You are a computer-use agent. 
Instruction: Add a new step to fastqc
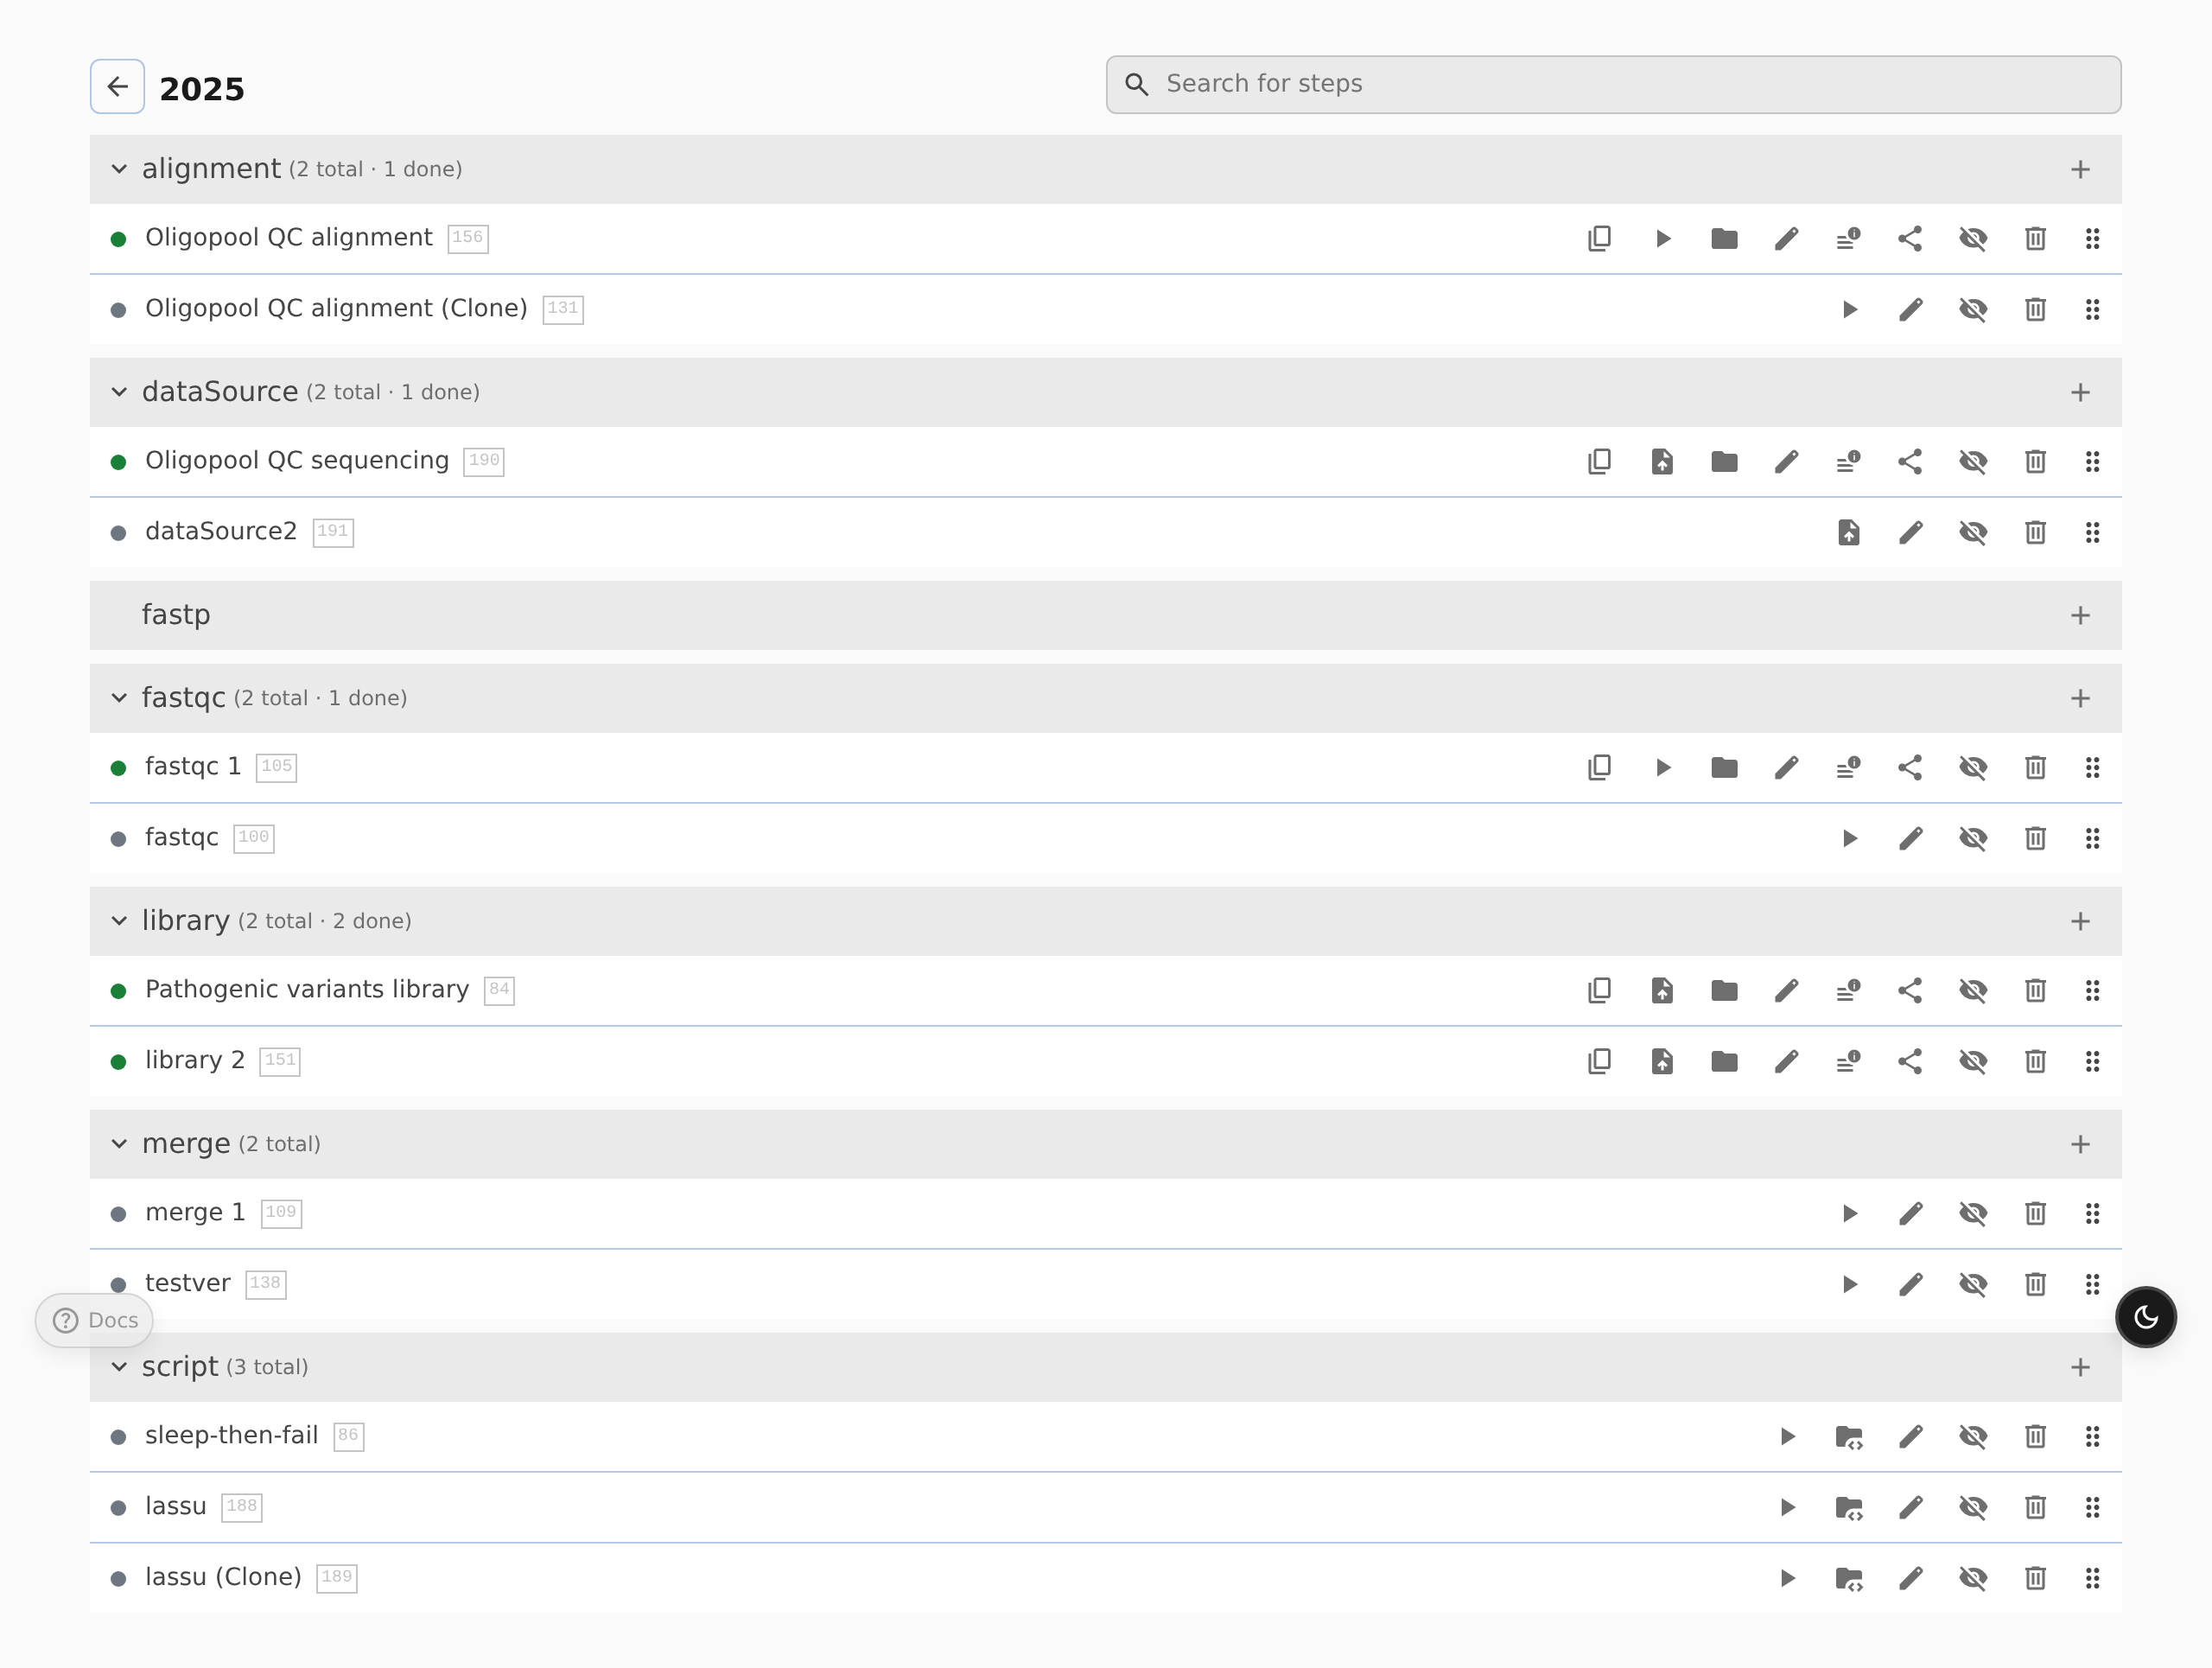click(x=2080, y=699)
